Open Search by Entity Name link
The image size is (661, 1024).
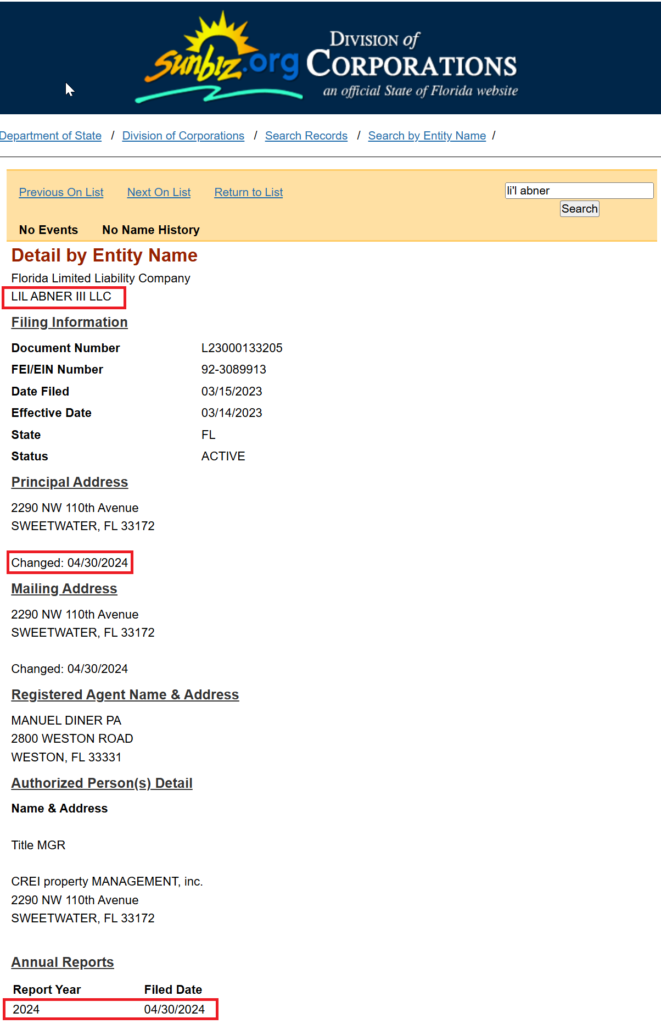[x=427, y=136]
